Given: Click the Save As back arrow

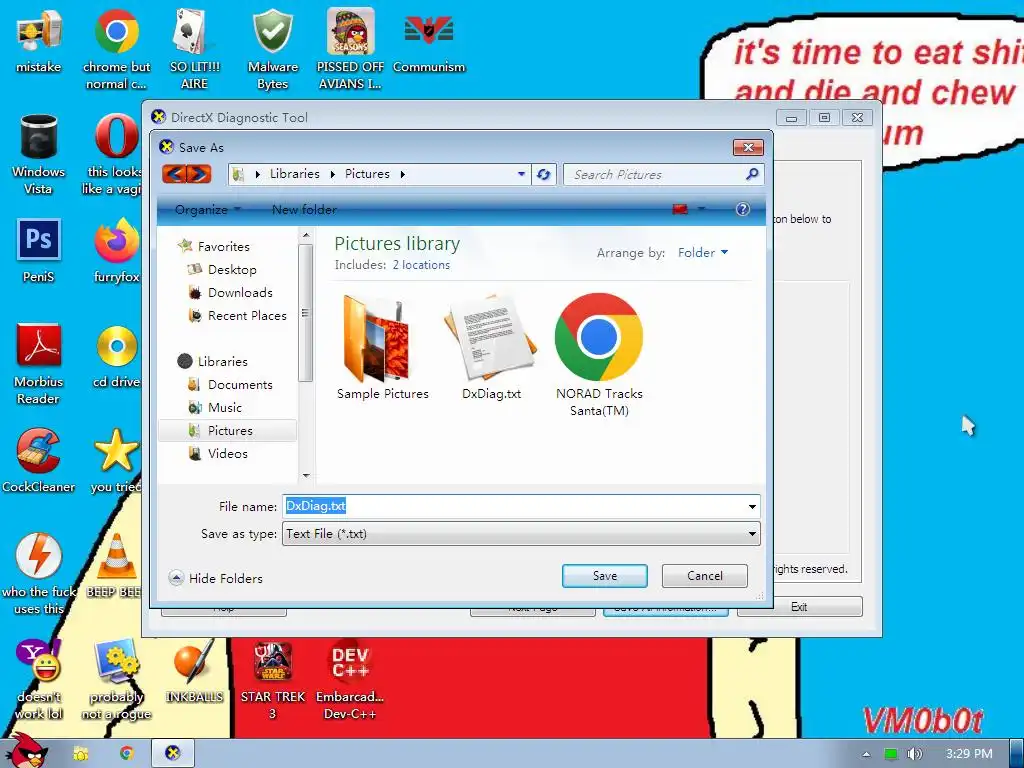Looking at the screenshot, I should tap(174, 174).
